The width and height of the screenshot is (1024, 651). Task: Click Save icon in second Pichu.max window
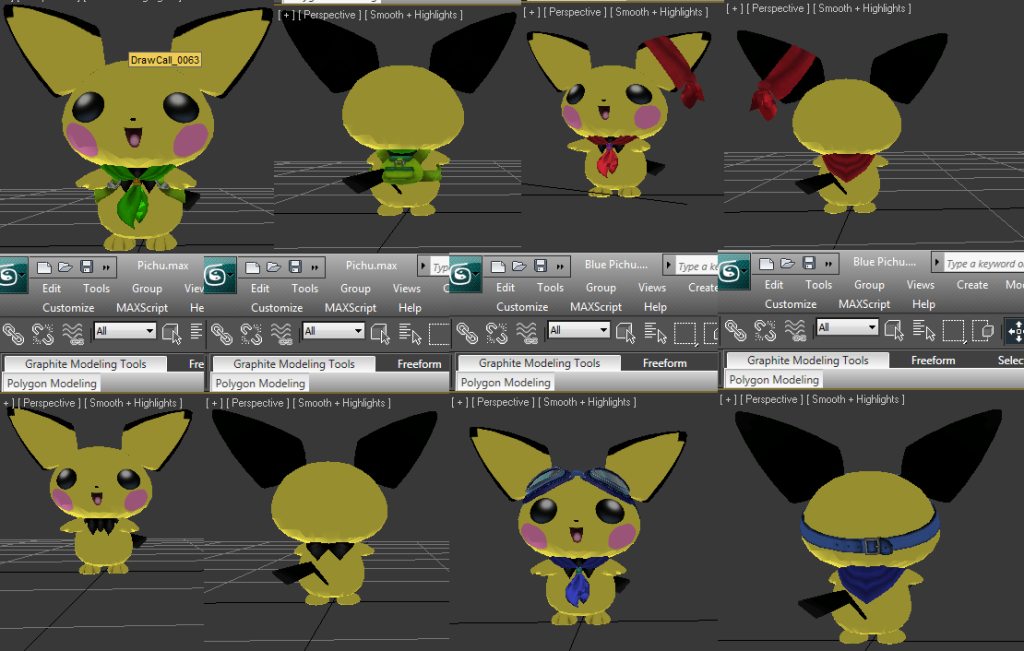295,266
